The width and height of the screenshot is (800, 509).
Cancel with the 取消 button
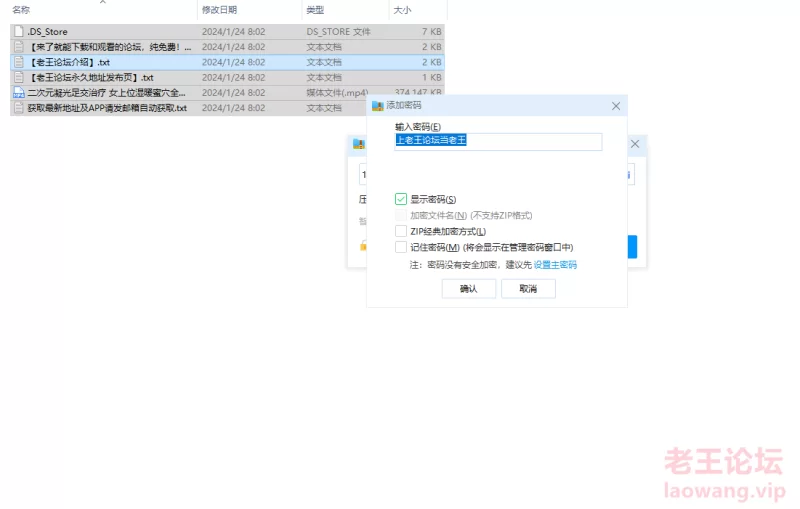tap(528, 289)
